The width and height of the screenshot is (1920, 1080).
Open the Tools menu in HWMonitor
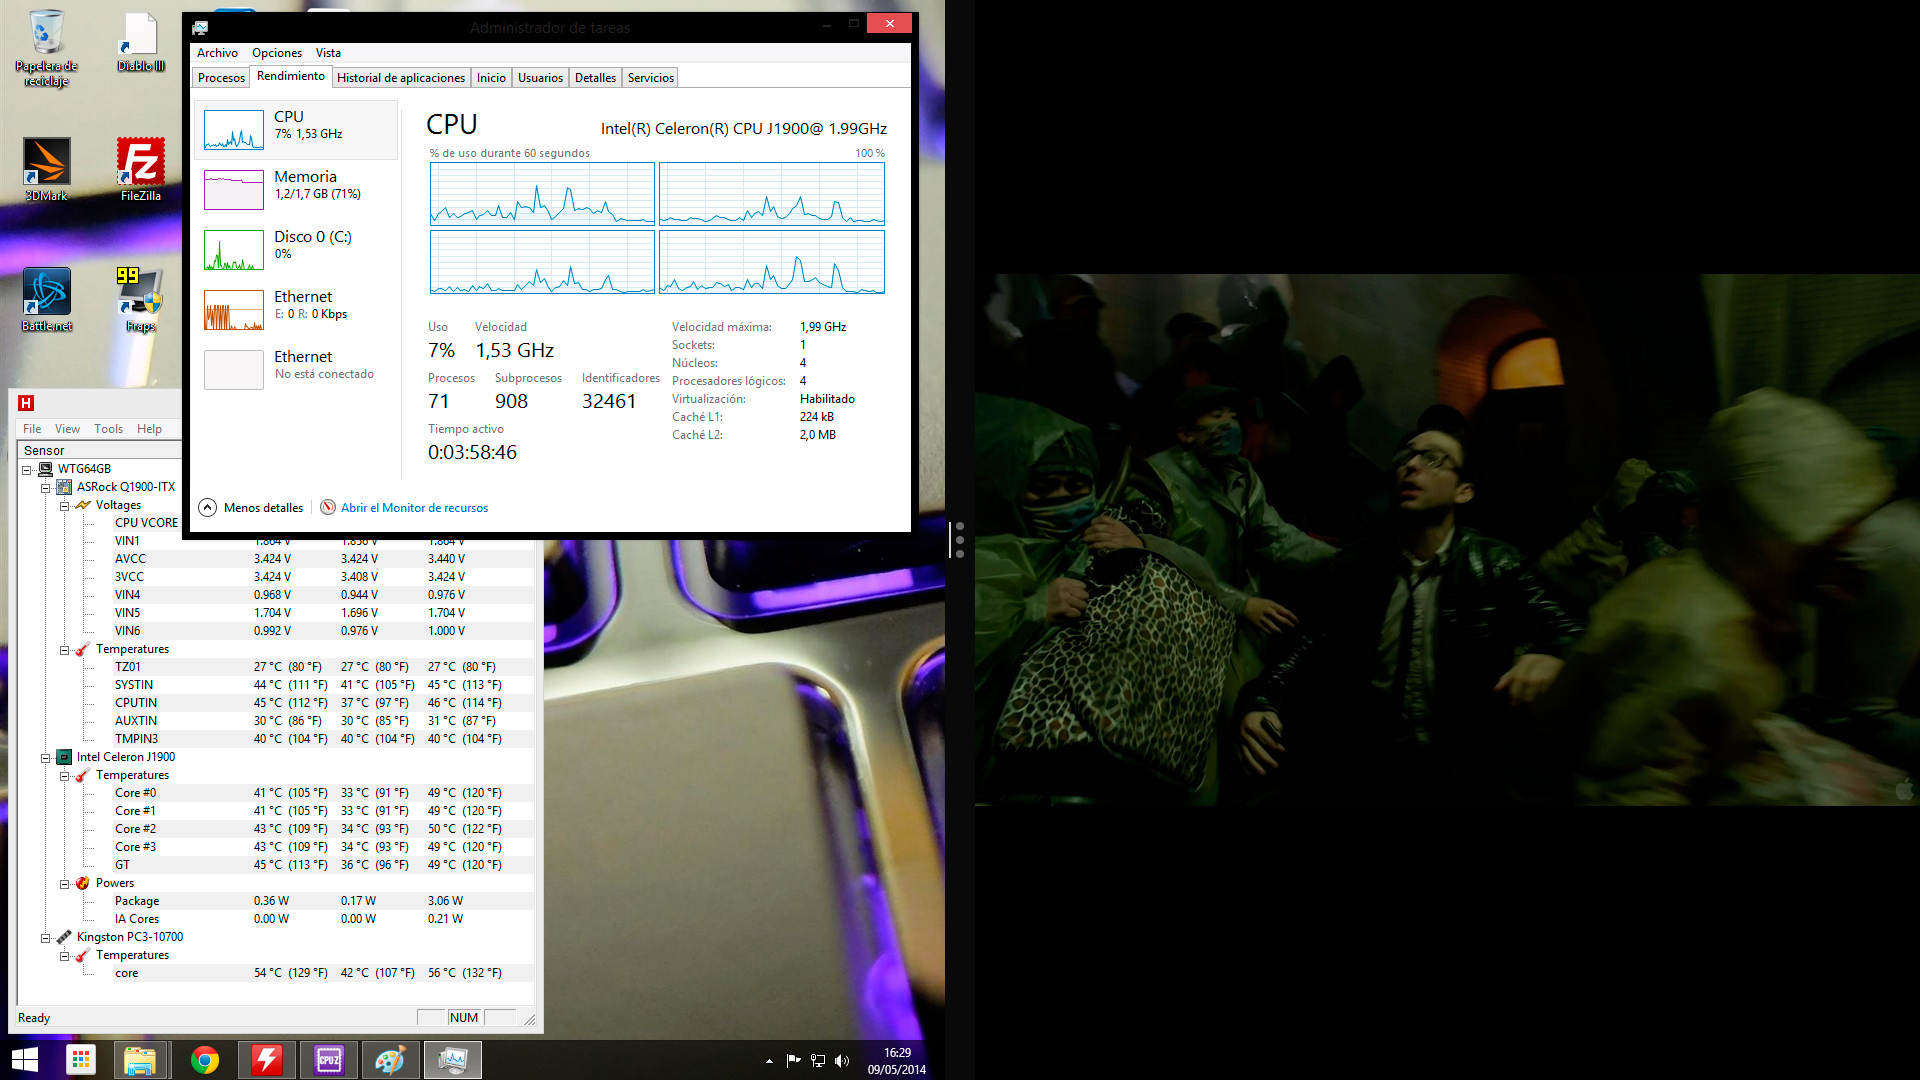point(108,429)
